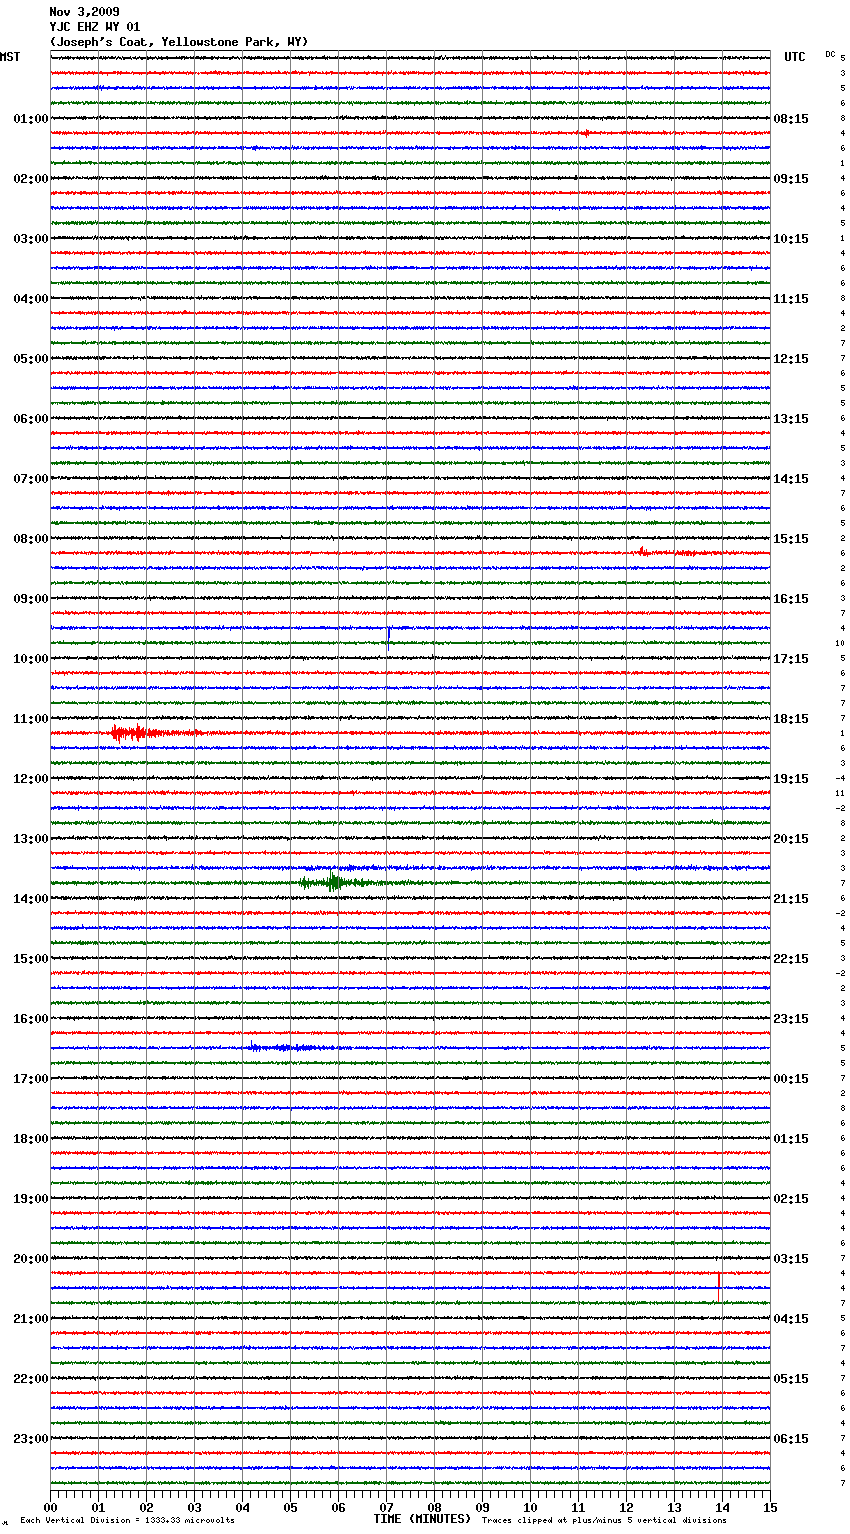850x1534 pixels.
Task: Click the 20:15 UTC time label
Action: point(791,839)
